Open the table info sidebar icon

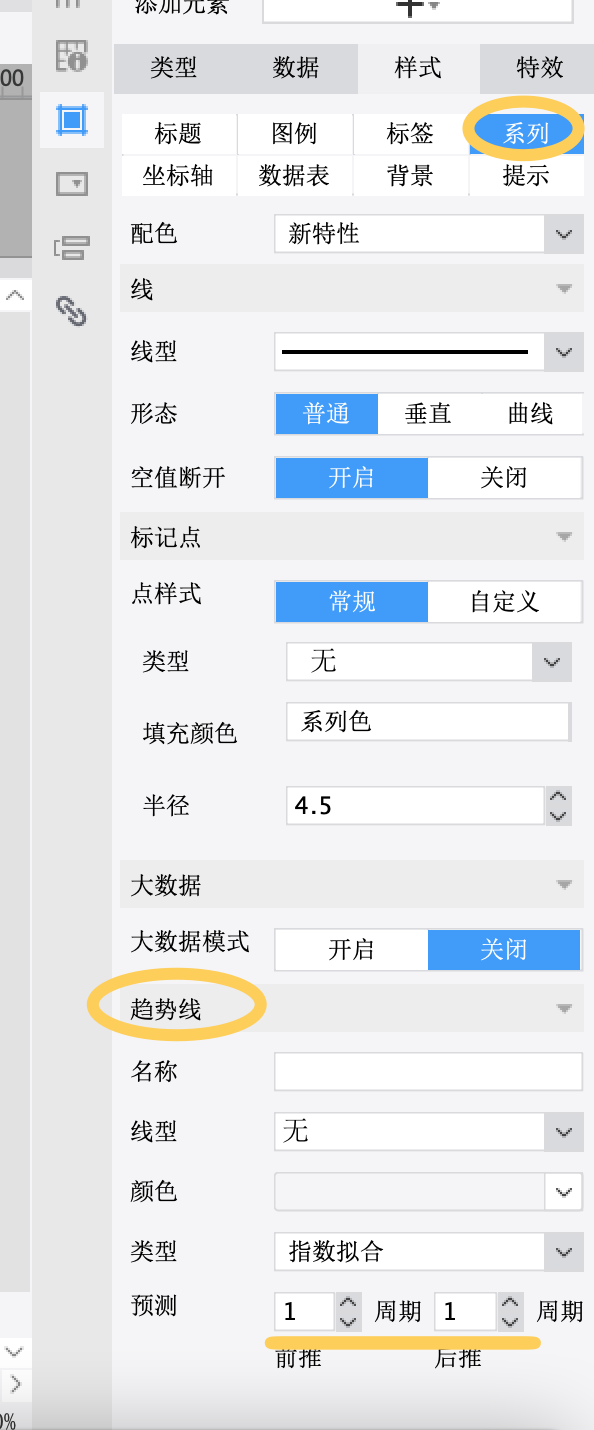72,57
